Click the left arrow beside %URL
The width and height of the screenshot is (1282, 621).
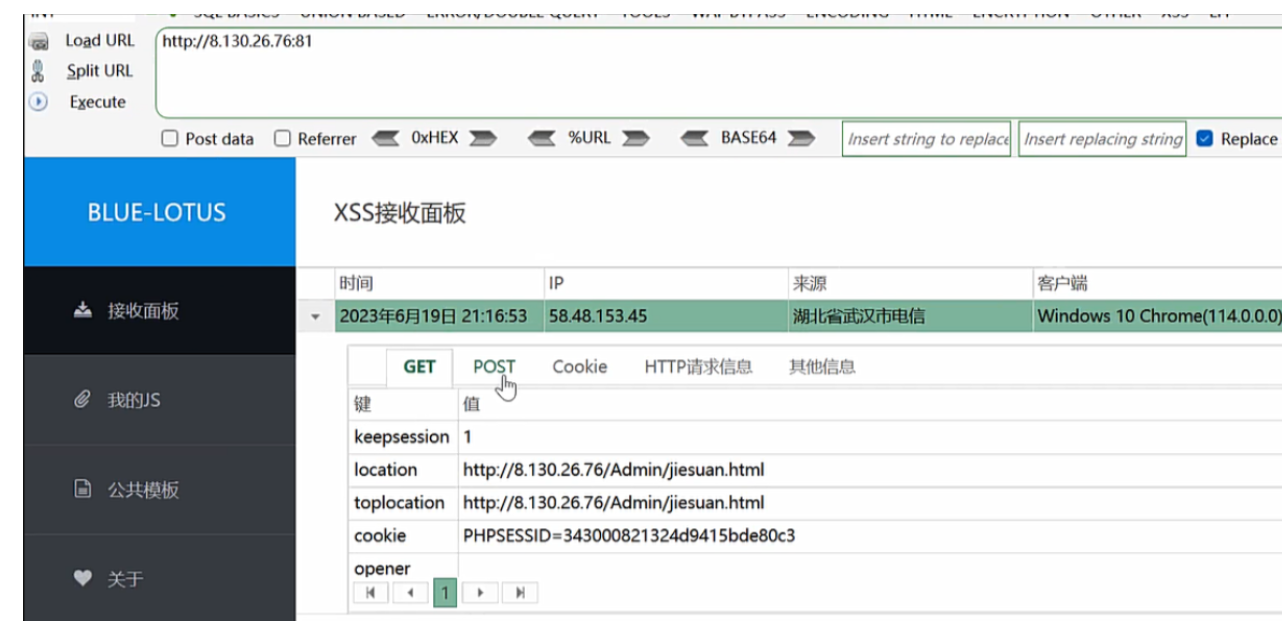[542, 138]
